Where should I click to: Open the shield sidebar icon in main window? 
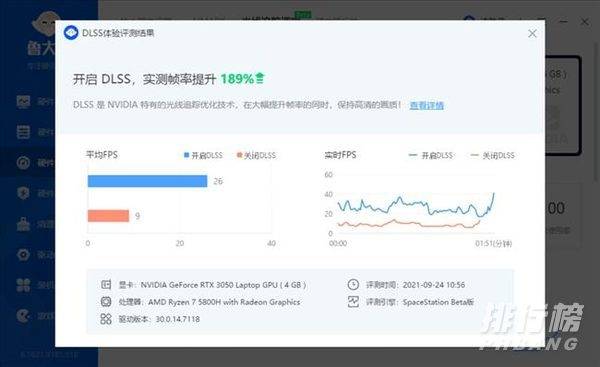23,193
